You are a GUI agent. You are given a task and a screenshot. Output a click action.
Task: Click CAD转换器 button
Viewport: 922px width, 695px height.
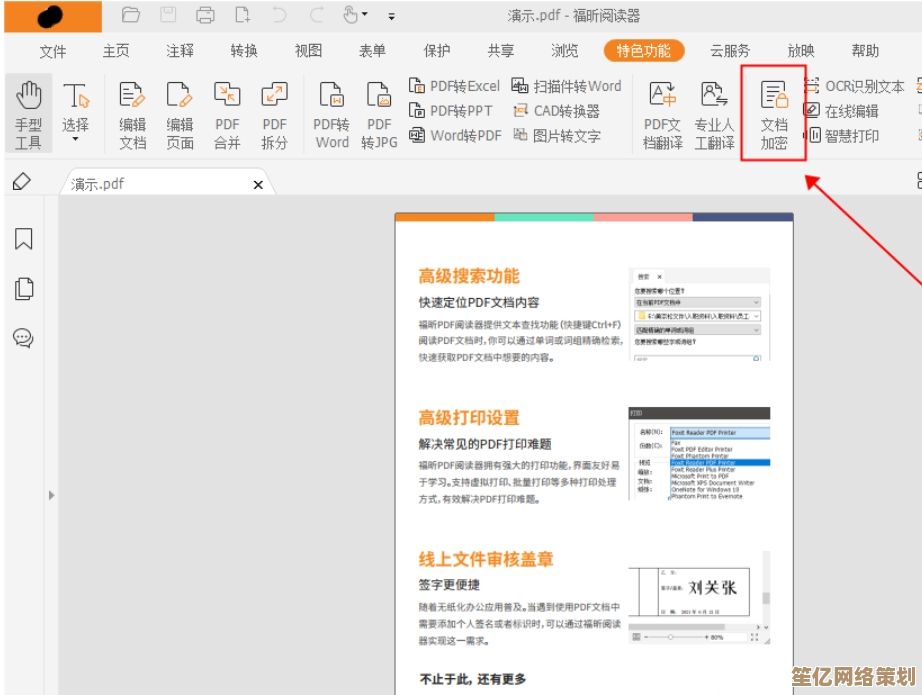click(556, 111)
